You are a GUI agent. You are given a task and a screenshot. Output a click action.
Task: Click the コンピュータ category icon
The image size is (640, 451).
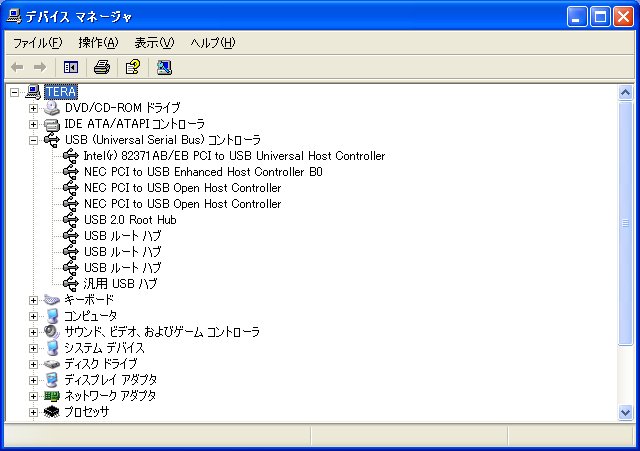coord(52,316)
